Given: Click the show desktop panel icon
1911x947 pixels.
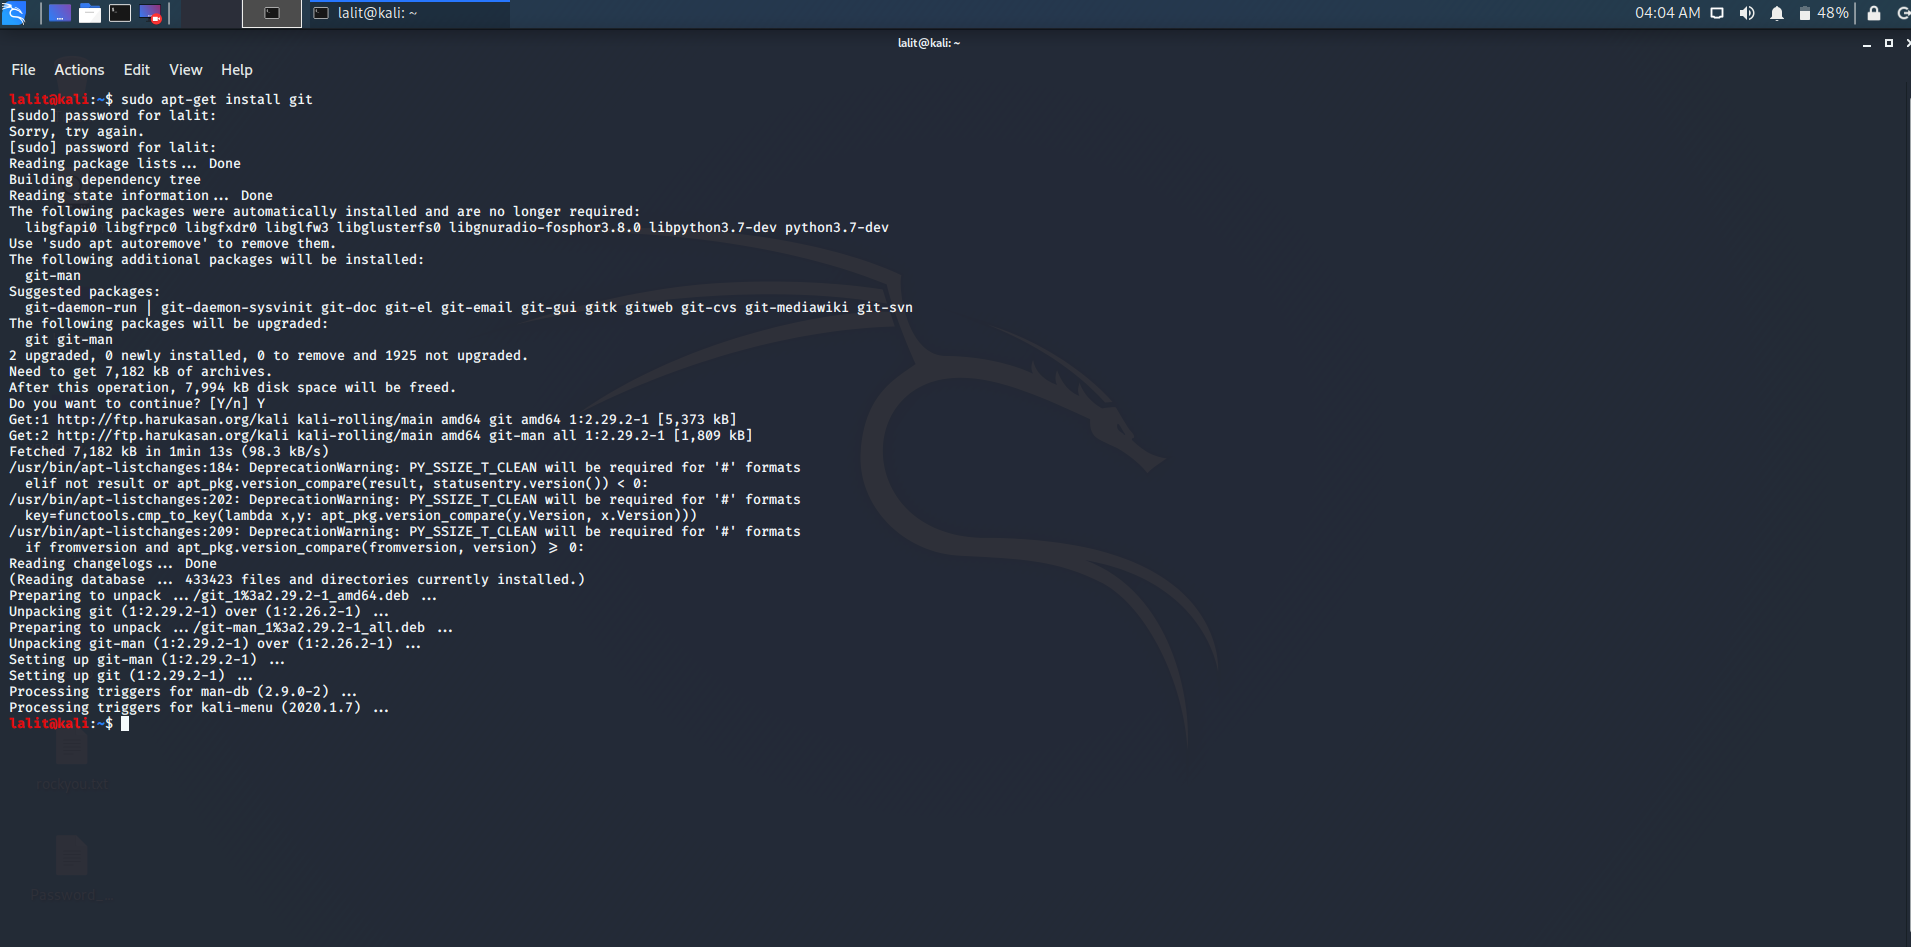Looking at the screenshot, I should 60,13.
